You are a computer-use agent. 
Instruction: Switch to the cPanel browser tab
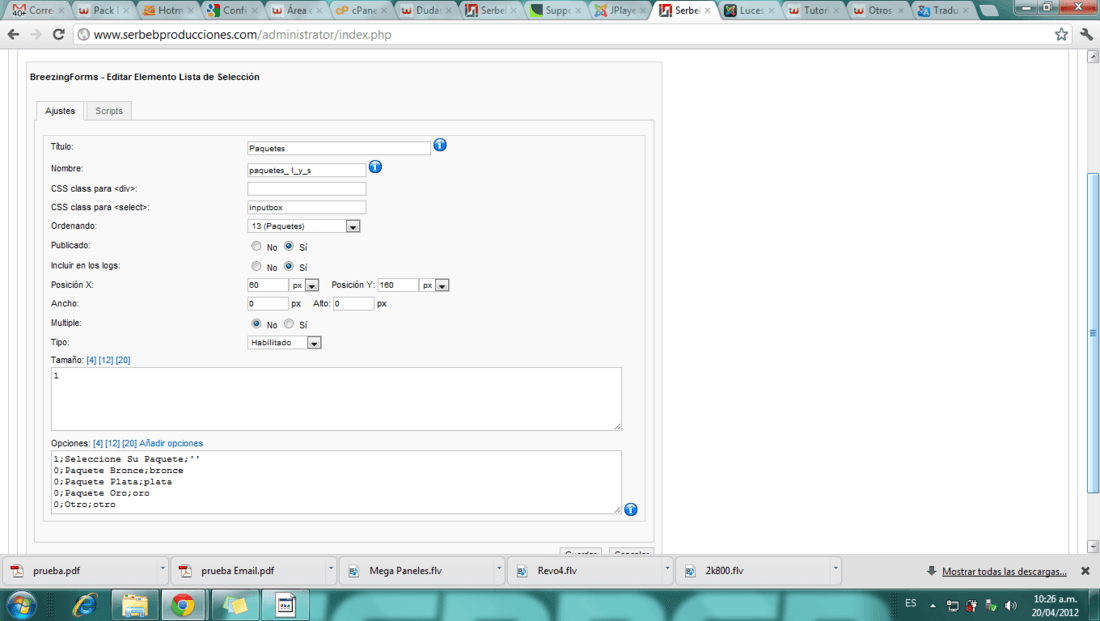(361, 10)
